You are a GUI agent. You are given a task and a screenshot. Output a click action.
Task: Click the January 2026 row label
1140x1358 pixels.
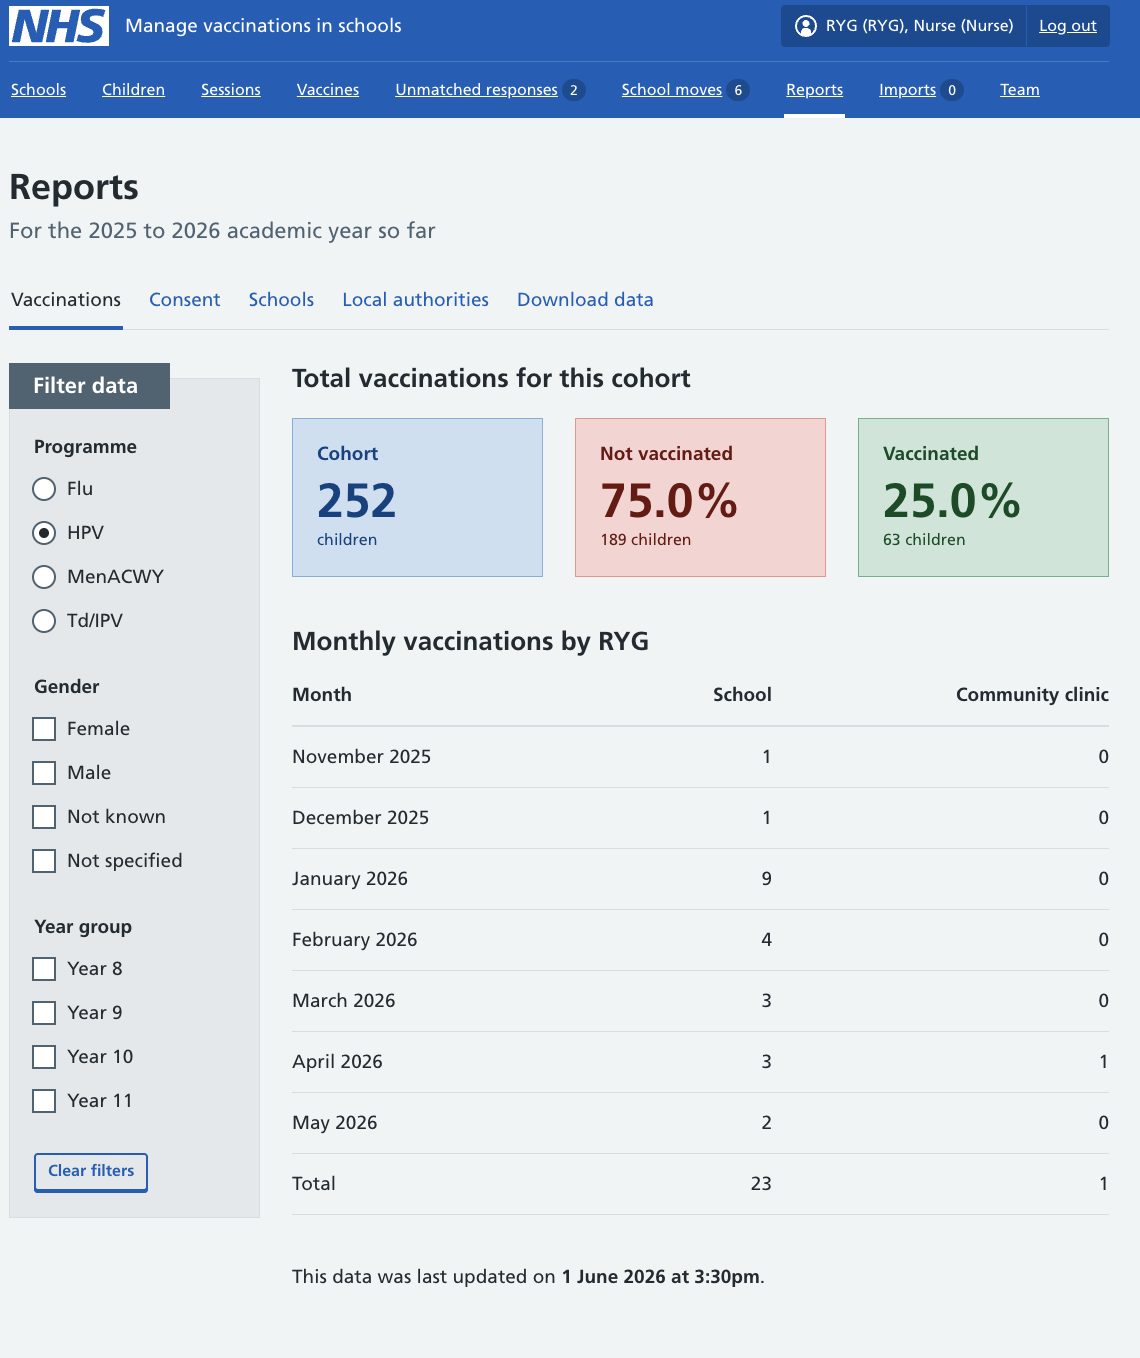coord(350,879)
